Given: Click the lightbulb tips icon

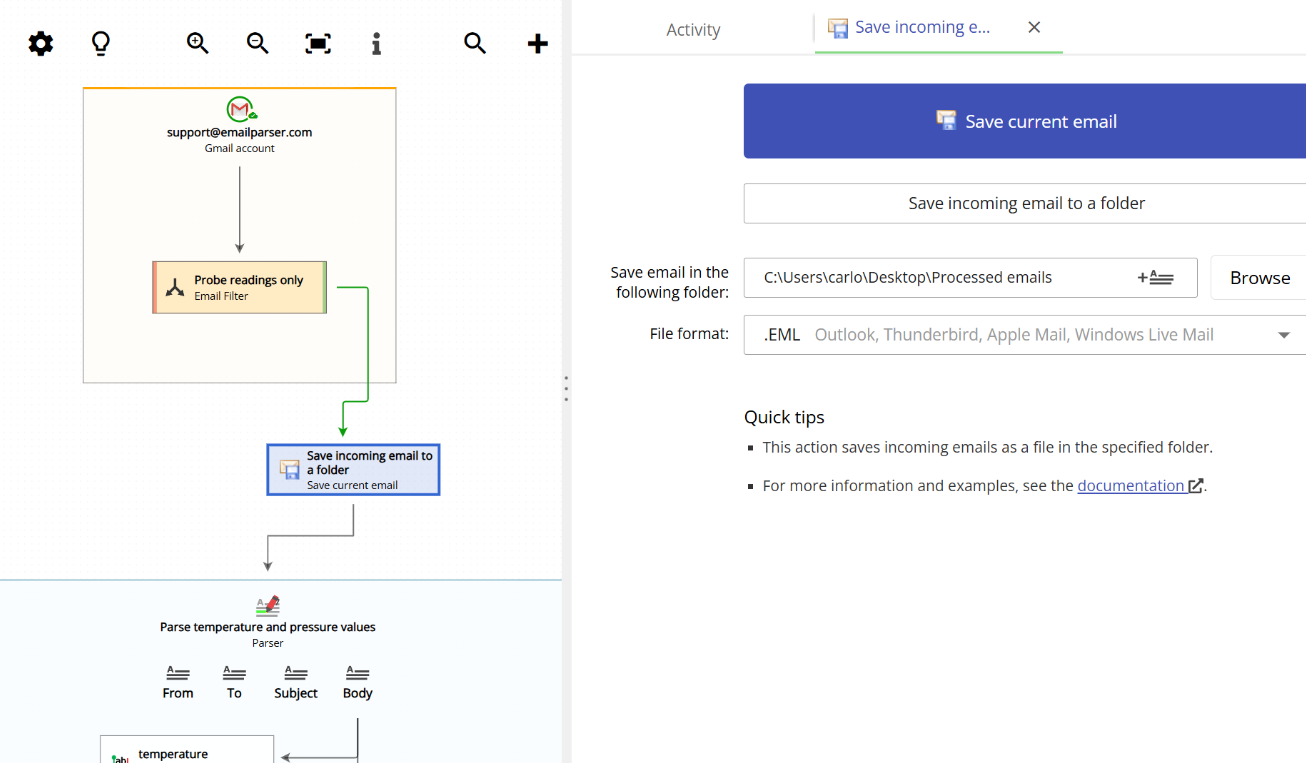Looking at the screenshot, I should [100, 43].
